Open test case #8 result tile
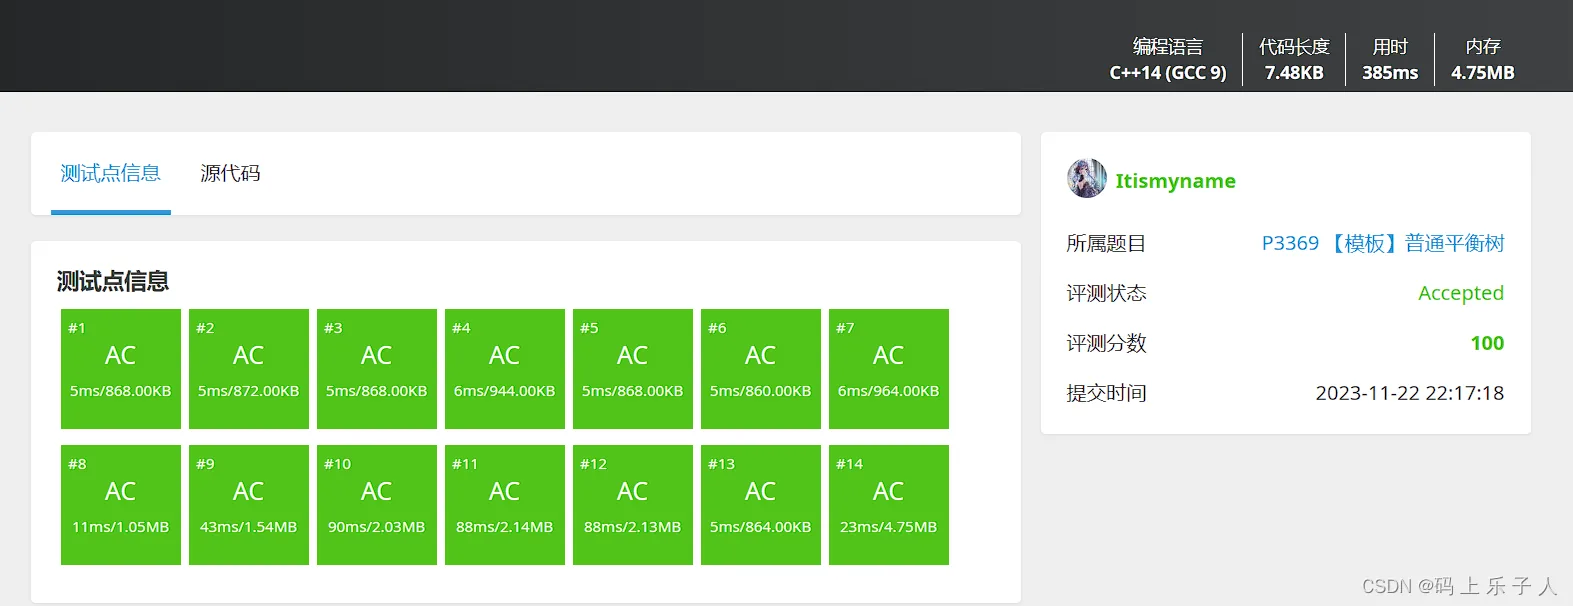This screenshot has width=1573, height=606. pyautogui.click(x=121, y=504)
